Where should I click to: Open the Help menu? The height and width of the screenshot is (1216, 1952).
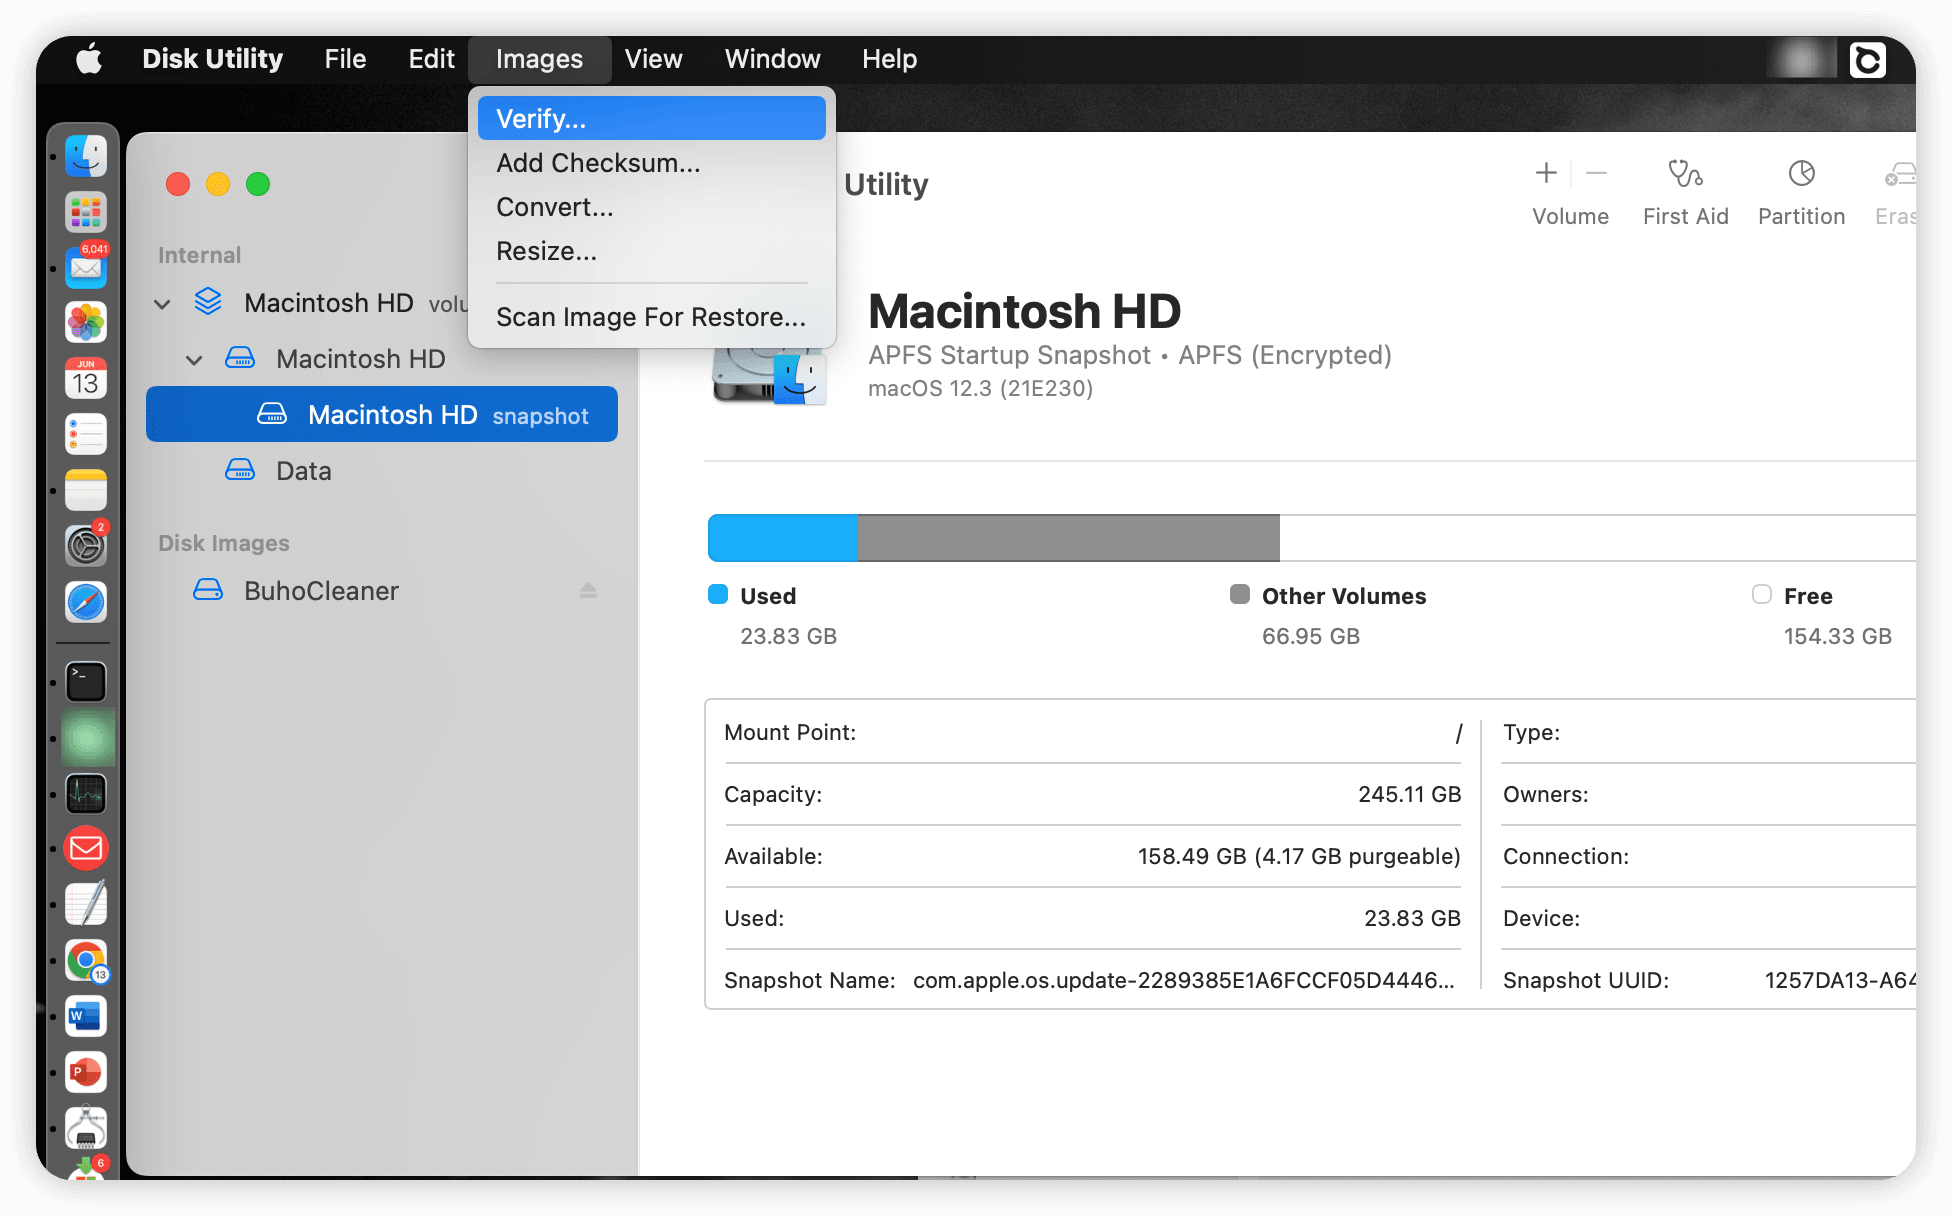click(889, 59)
